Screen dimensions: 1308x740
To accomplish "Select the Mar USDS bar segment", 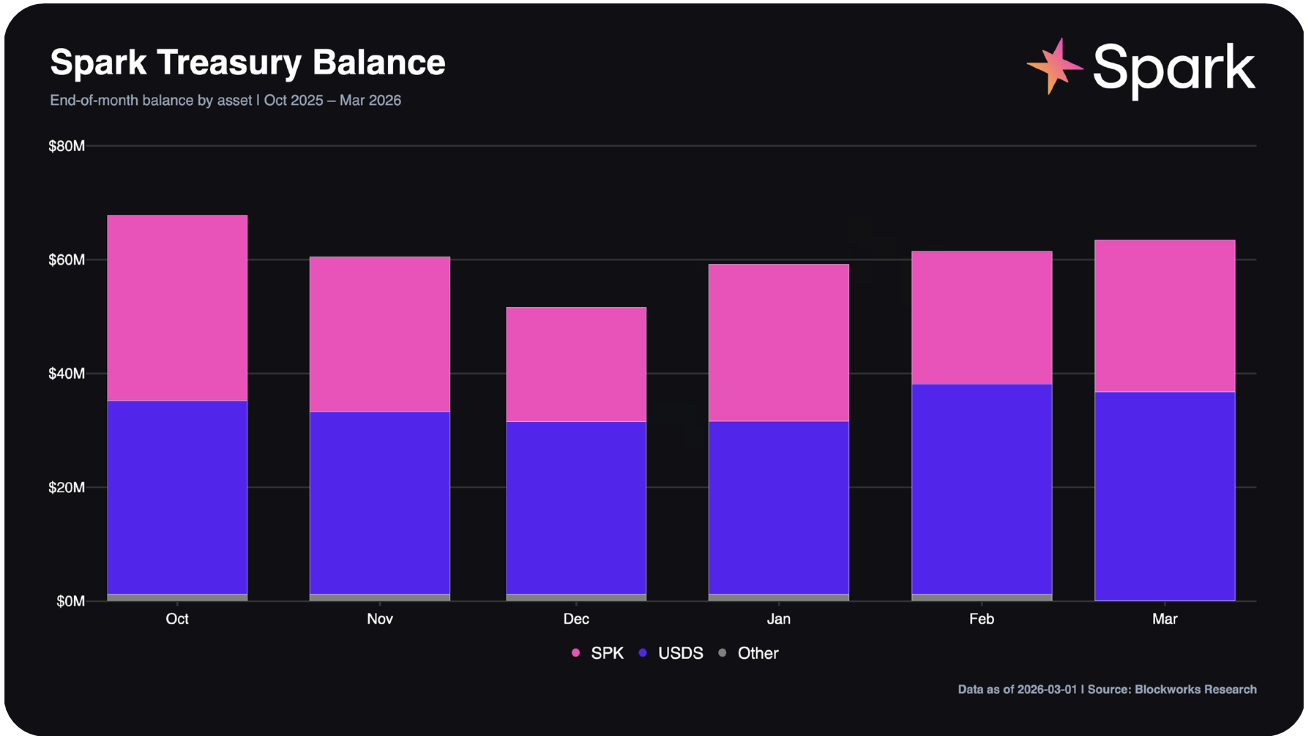I will pyautogui.click(x=1165, y=496).
